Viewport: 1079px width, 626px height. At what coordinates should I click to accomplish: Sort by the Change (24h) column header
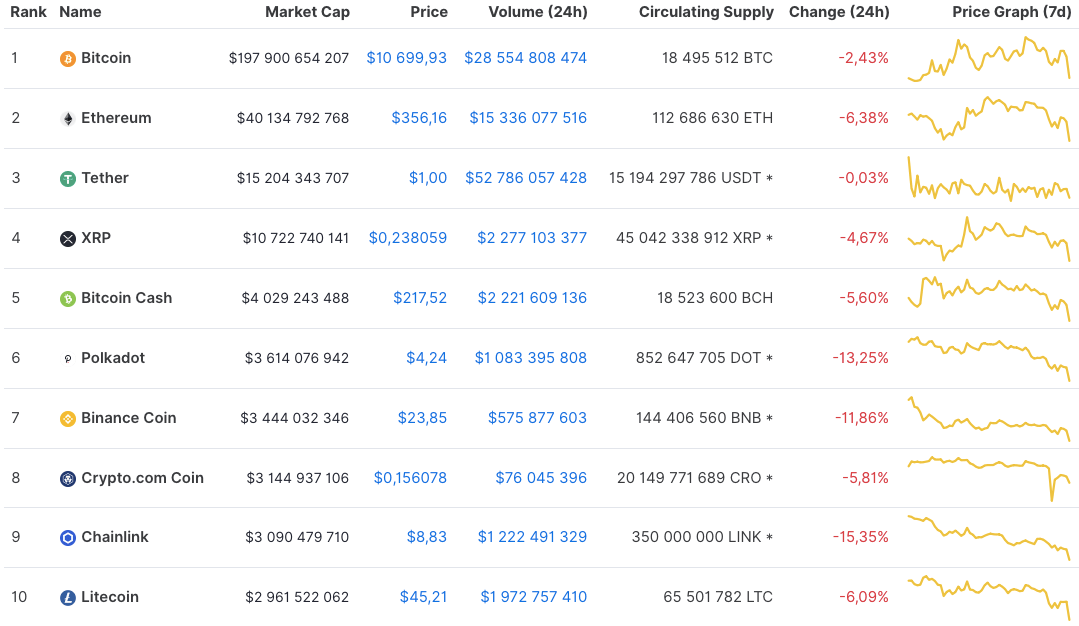pyautogui.click(x=838, y=12)
